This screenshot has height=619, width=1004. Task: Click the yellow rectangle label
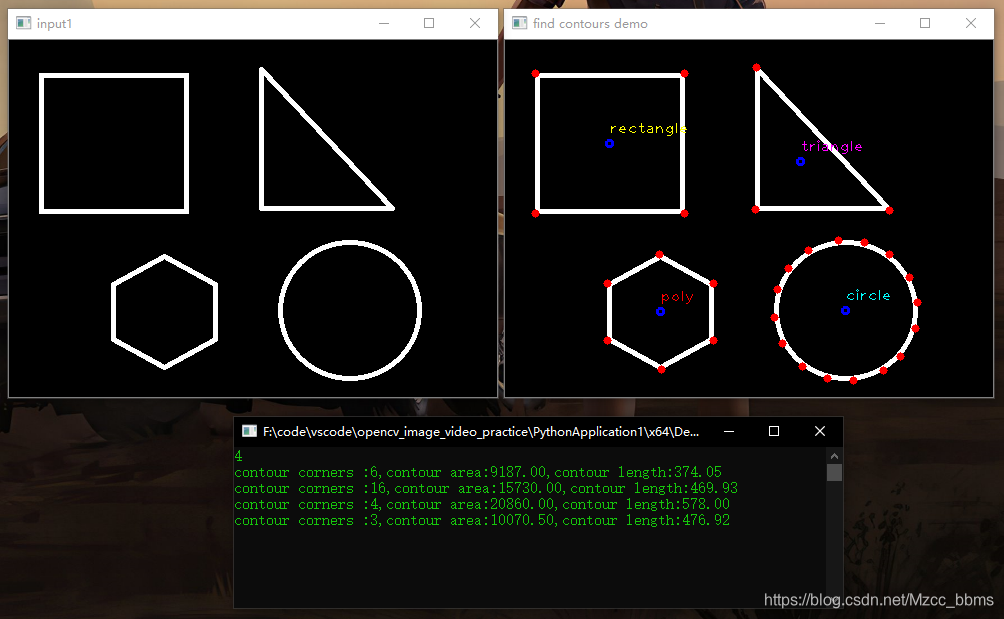point(648,129)
